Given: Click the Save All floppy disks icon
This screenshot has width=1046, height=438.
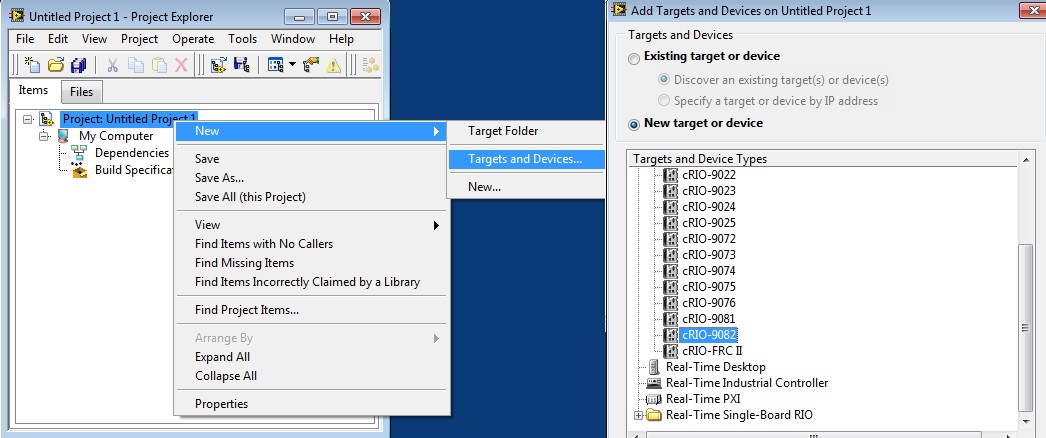Looking at the screenshot, I should 79,65.
